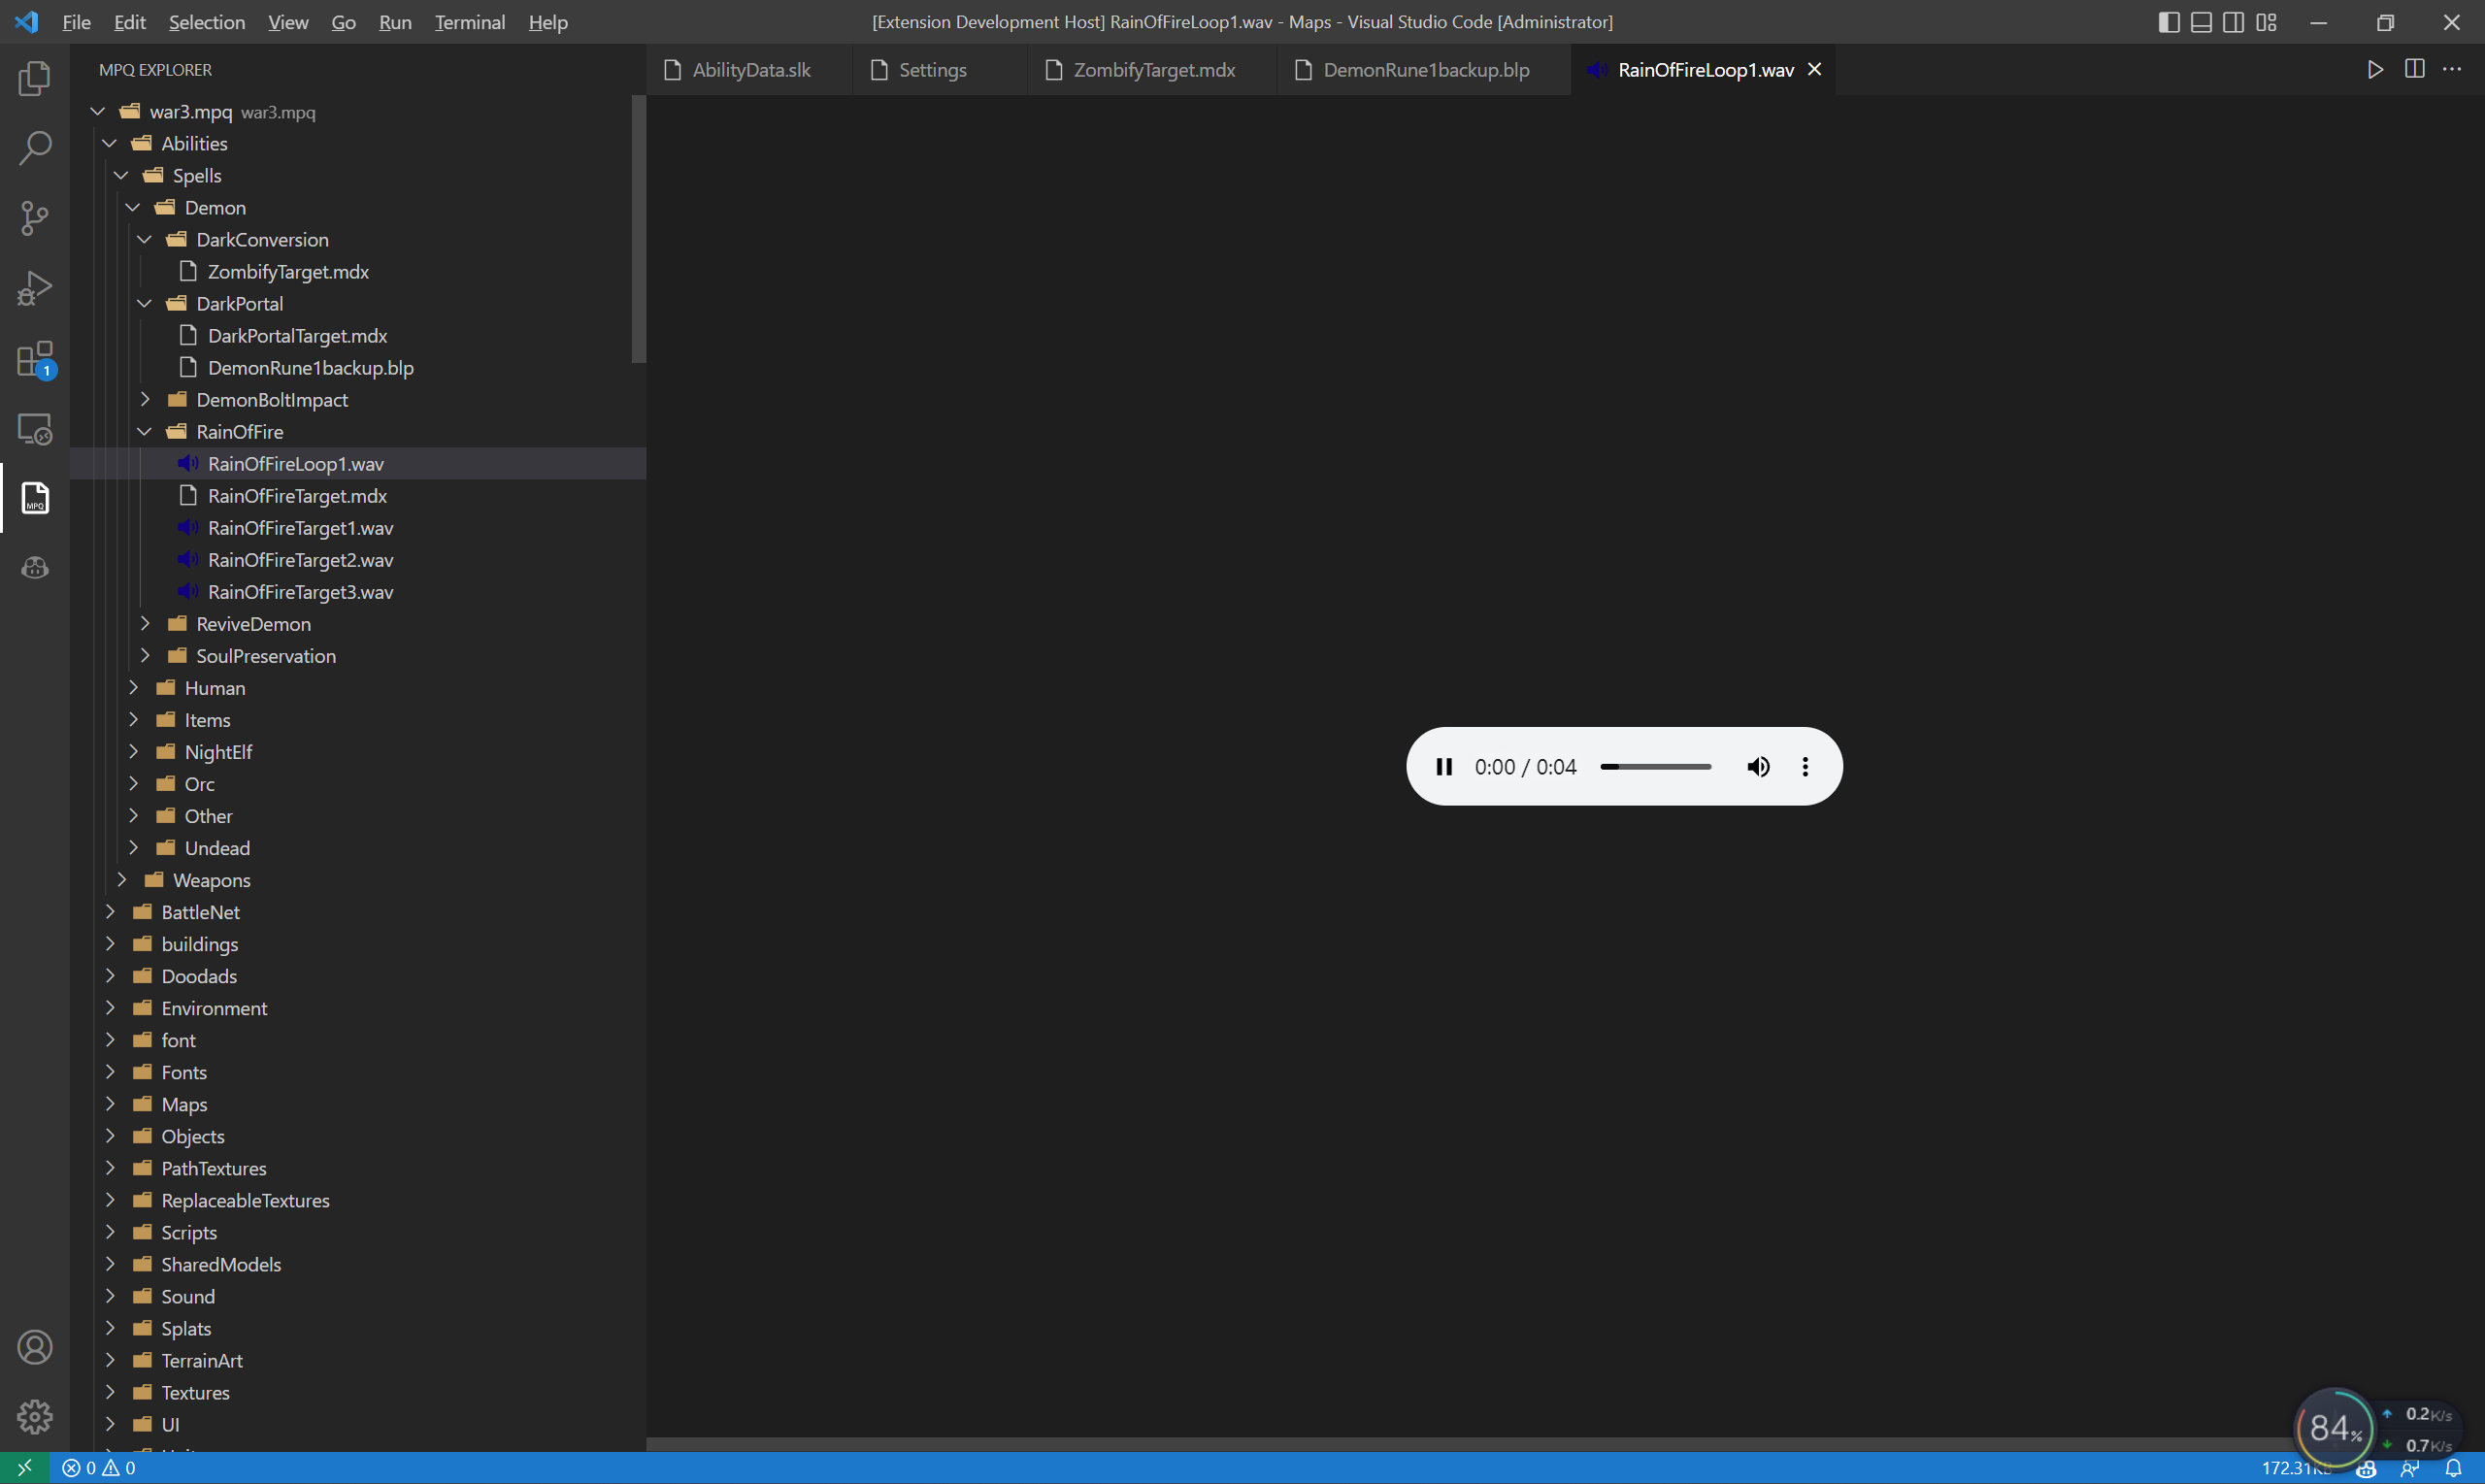This screenshot has width=2485, height=1484.
Task: Open Accounts menu icon
Action: 35,1347
